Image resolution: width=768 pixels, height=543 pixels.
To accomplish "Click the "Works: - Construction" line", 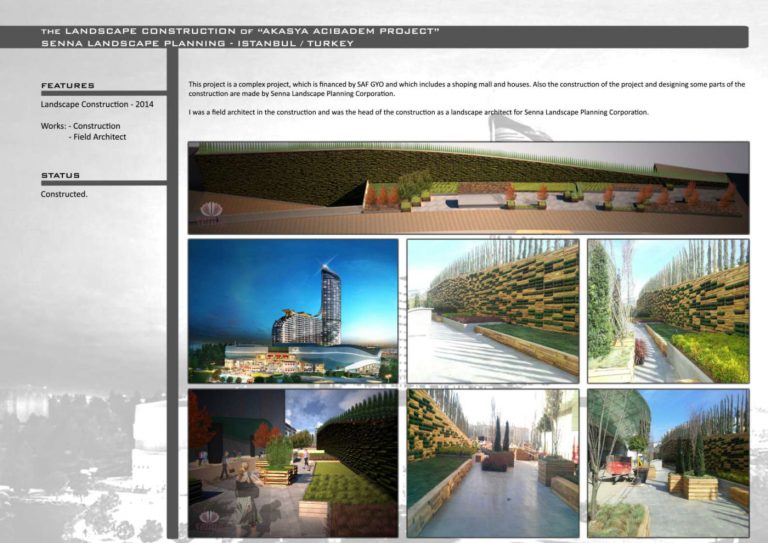I will (x=80, y=126).
